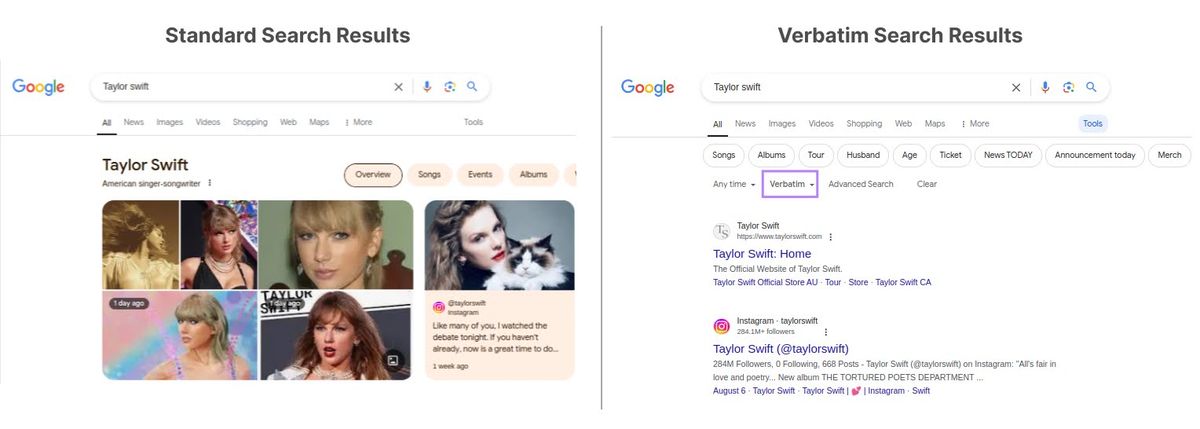The height and width of the screenshot is (429, 1200).
Task: Click August 6 link under Instagram result
Action: pos(729,391)
